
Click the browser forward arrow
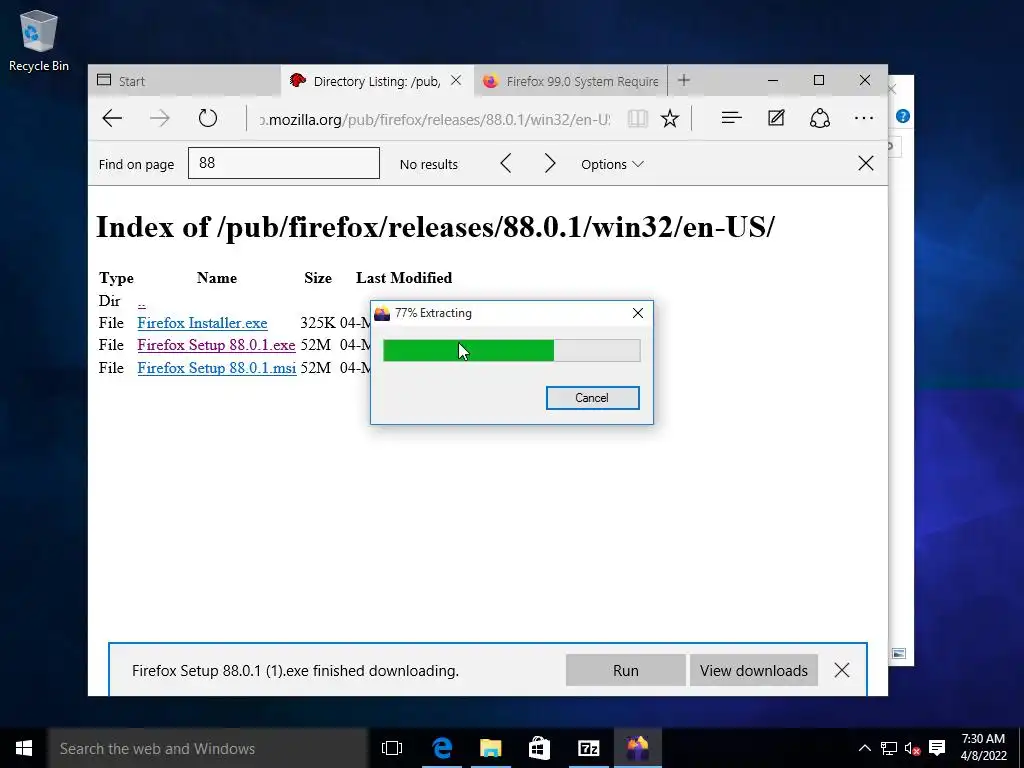click(x=159, y=118)
